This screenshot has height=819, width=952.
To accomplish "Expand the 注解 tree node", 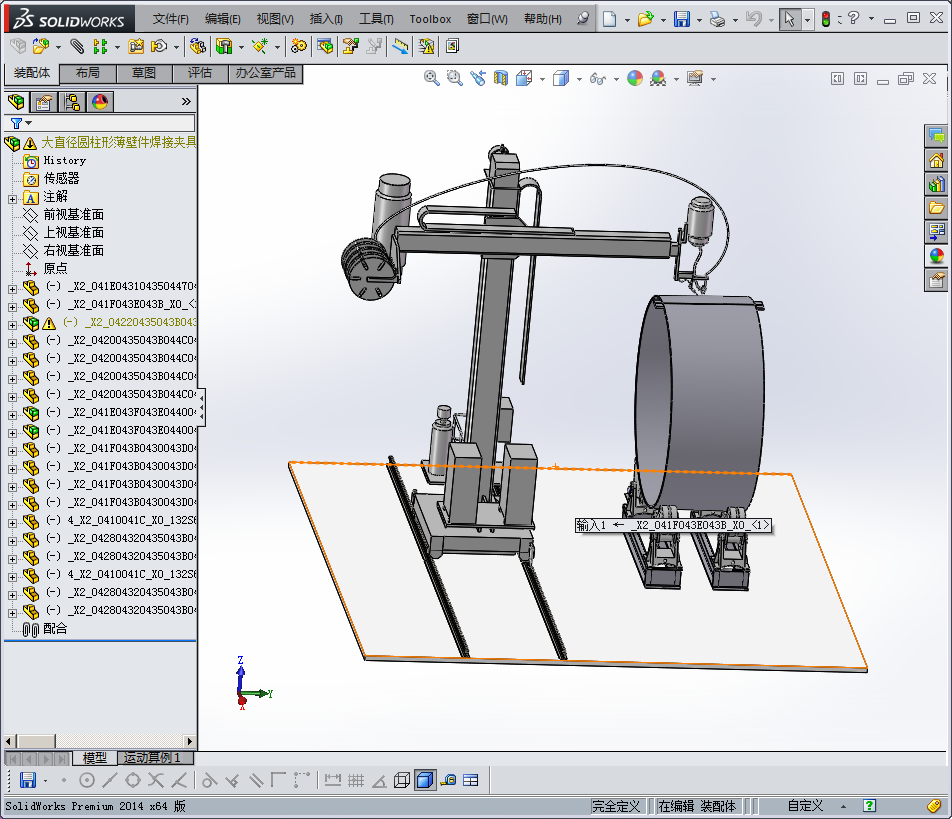I will click(x=12, y=199).
